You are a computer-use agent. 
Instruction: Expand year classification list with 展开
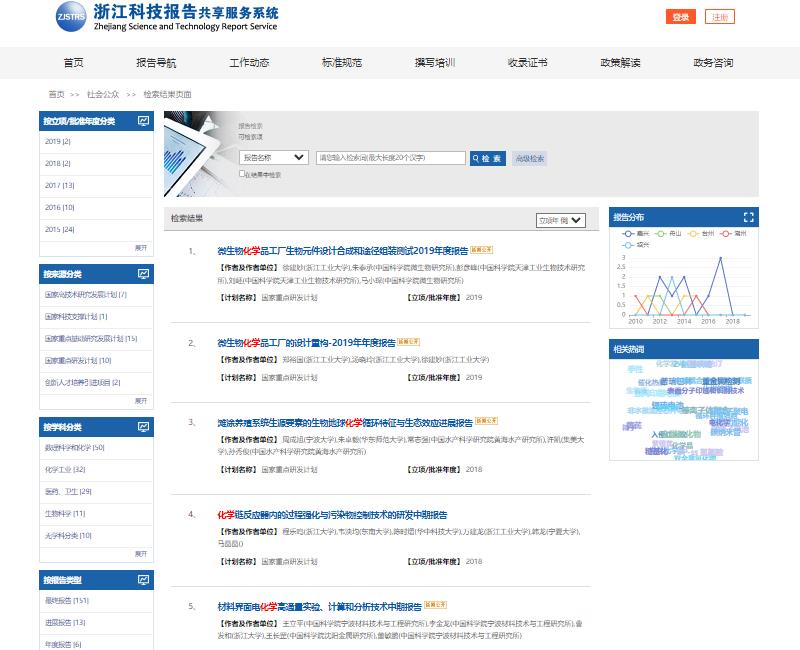(x=141, y=247)
